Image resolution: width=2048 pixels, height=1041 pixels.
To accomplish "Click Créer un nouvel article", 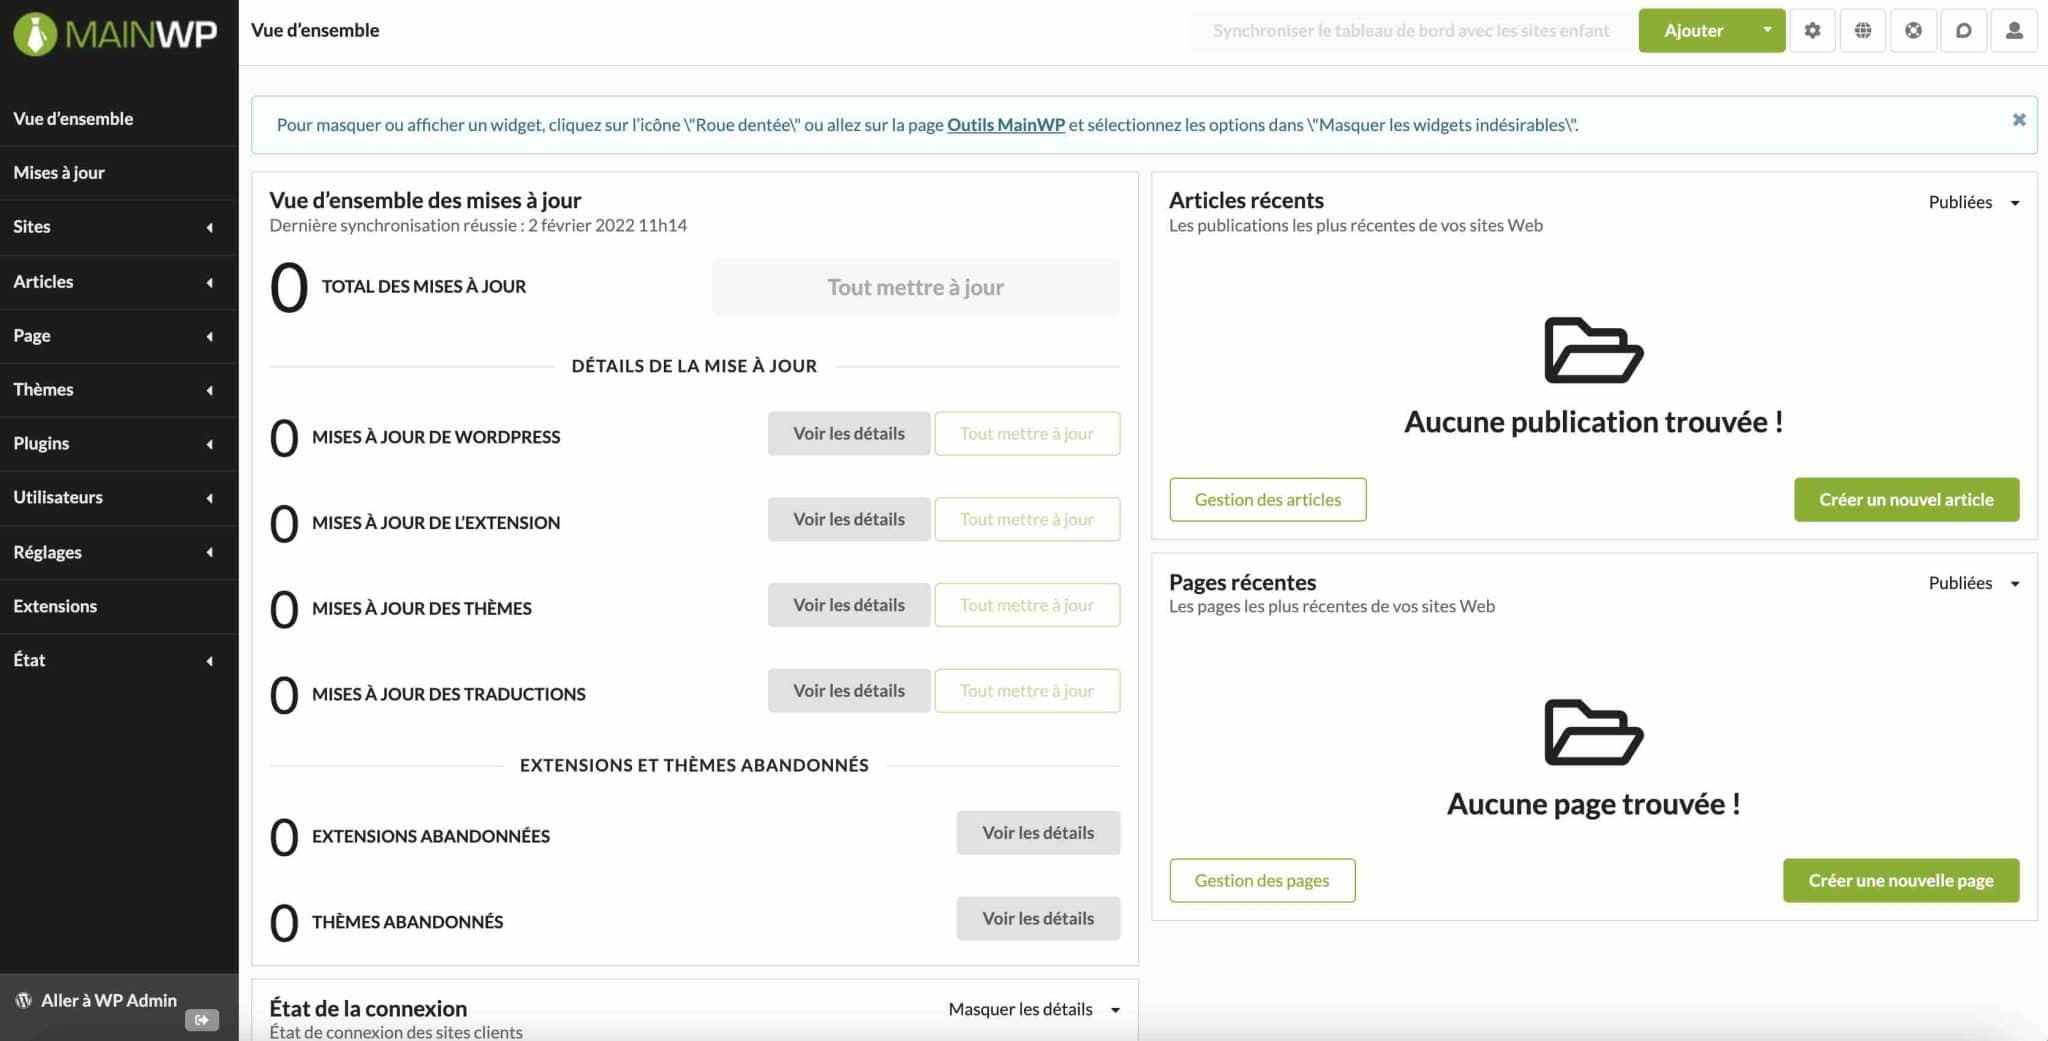I will coord(1906,500).
